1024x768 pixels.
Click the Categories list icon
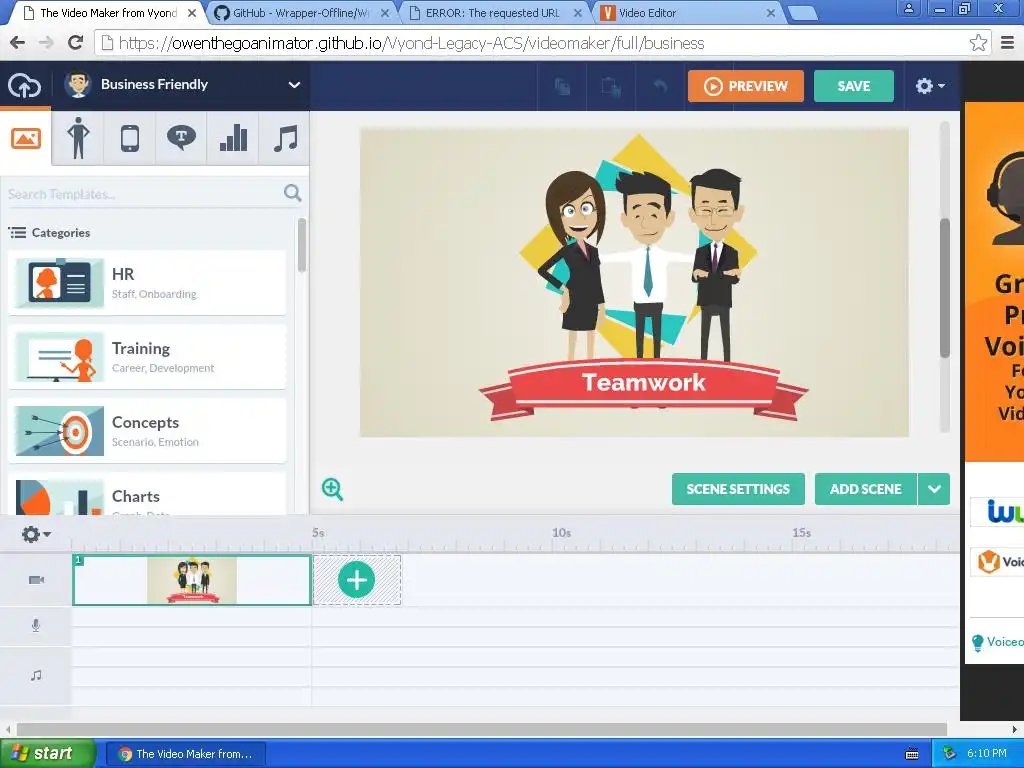point(17,232)
